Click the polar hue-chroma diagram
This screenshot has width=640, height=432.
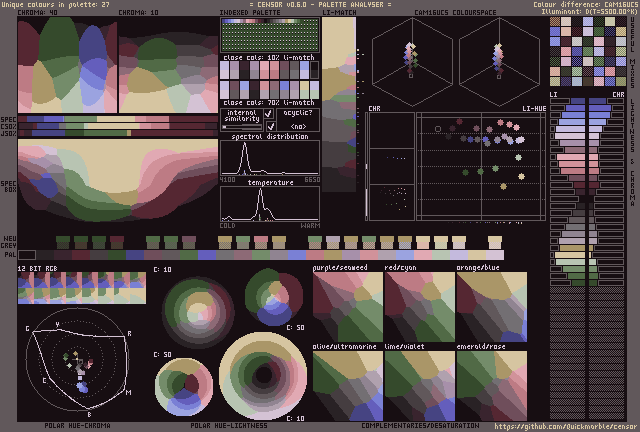(79, 361)
